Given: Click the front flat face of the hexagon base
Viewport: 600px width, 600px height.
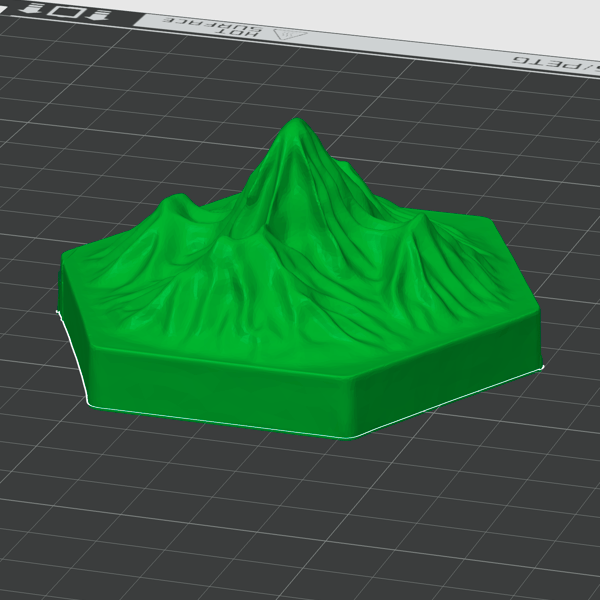Looking at the screenshot, I should pos(220,390).
